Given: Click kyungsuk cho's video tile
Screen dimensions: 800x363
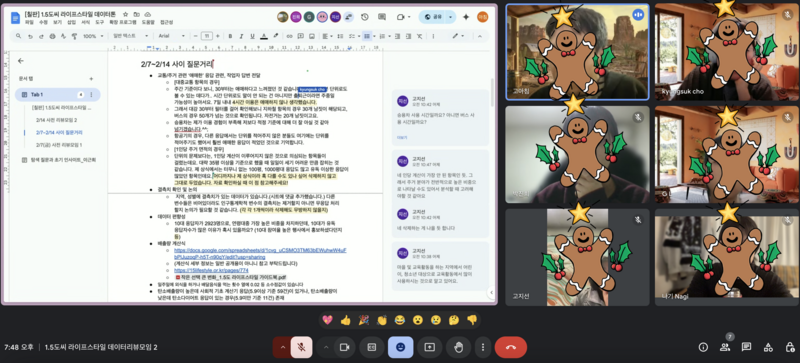Looking at the screenshot, I should pos(727,52).
